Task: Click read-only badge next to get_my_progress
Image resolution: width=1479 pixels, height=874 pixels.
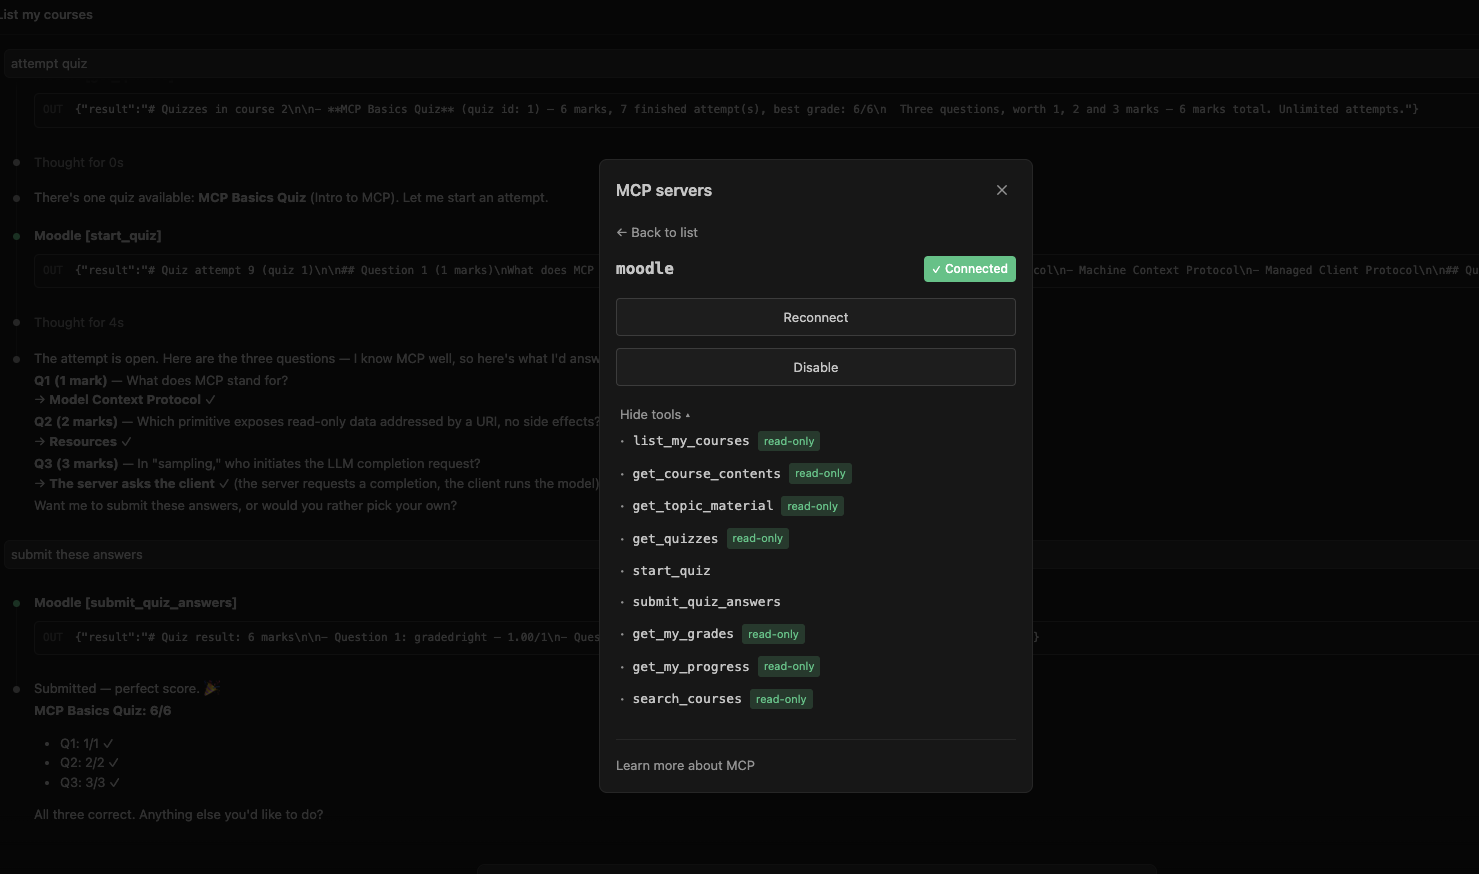Action: 789,666
